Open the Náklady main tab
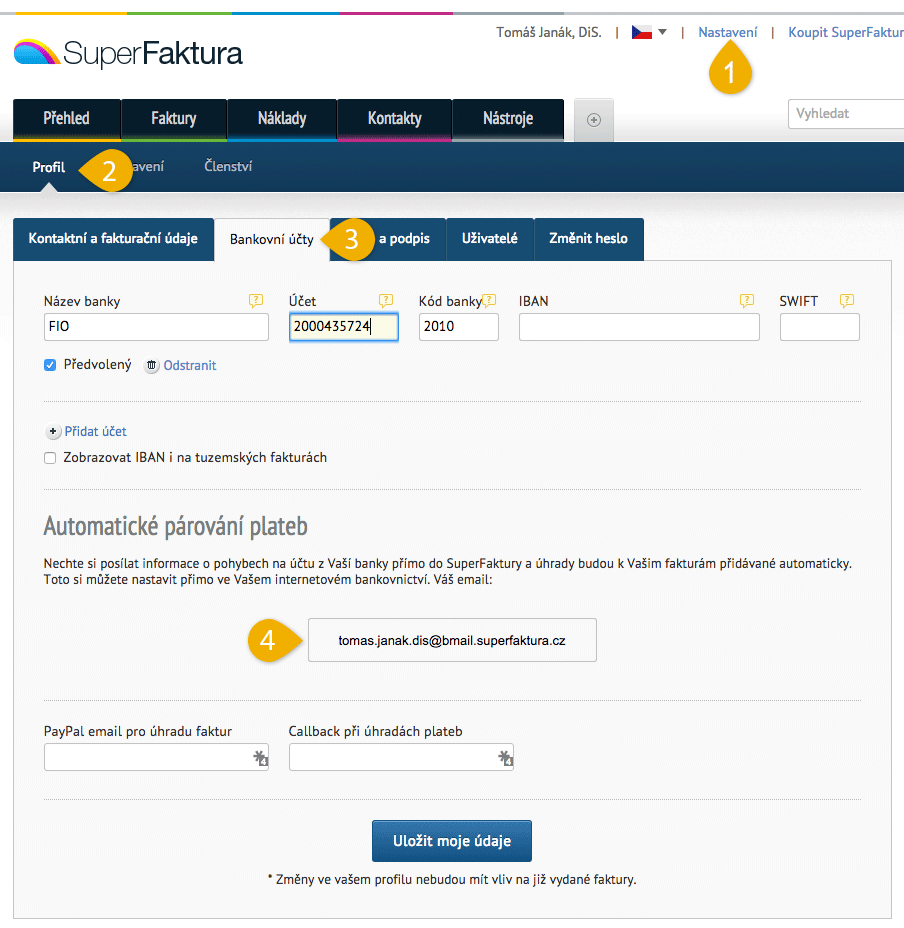 [x=282, y=120]
